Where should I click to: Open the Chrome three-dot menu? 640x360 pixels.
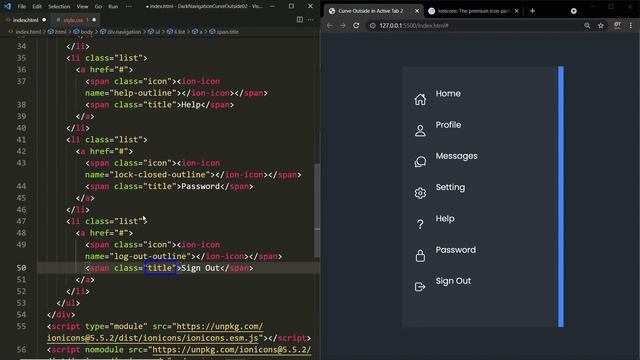(x=631, y=25)
